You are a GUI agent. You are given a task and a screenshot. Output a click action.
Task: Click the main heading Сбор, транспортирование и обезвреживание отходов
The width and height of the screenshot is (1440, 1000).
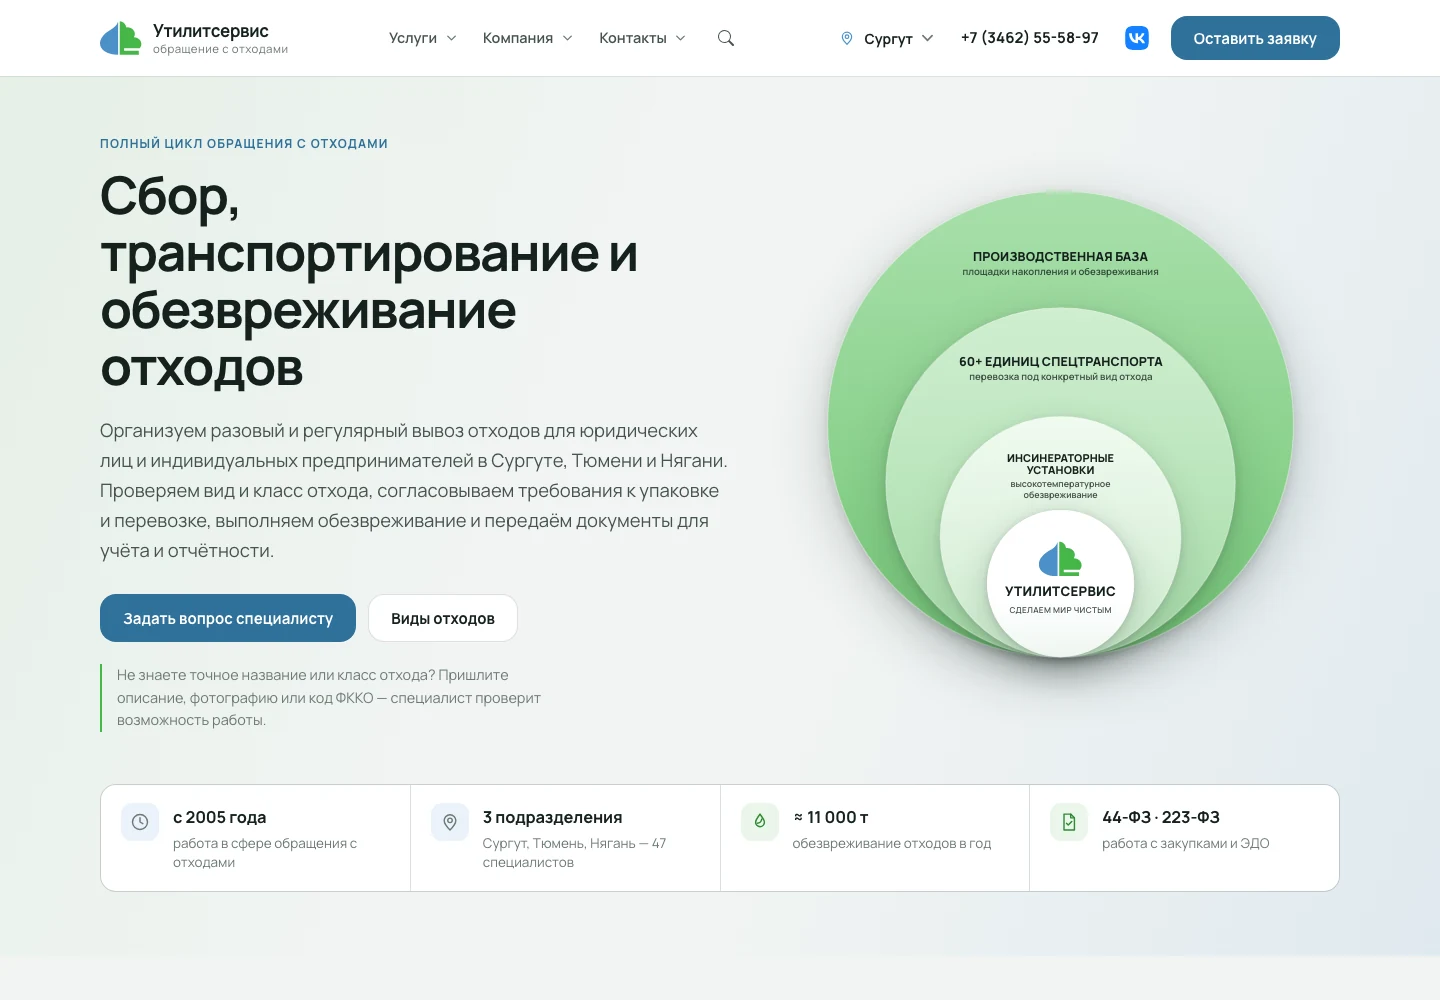click(369, 282)
